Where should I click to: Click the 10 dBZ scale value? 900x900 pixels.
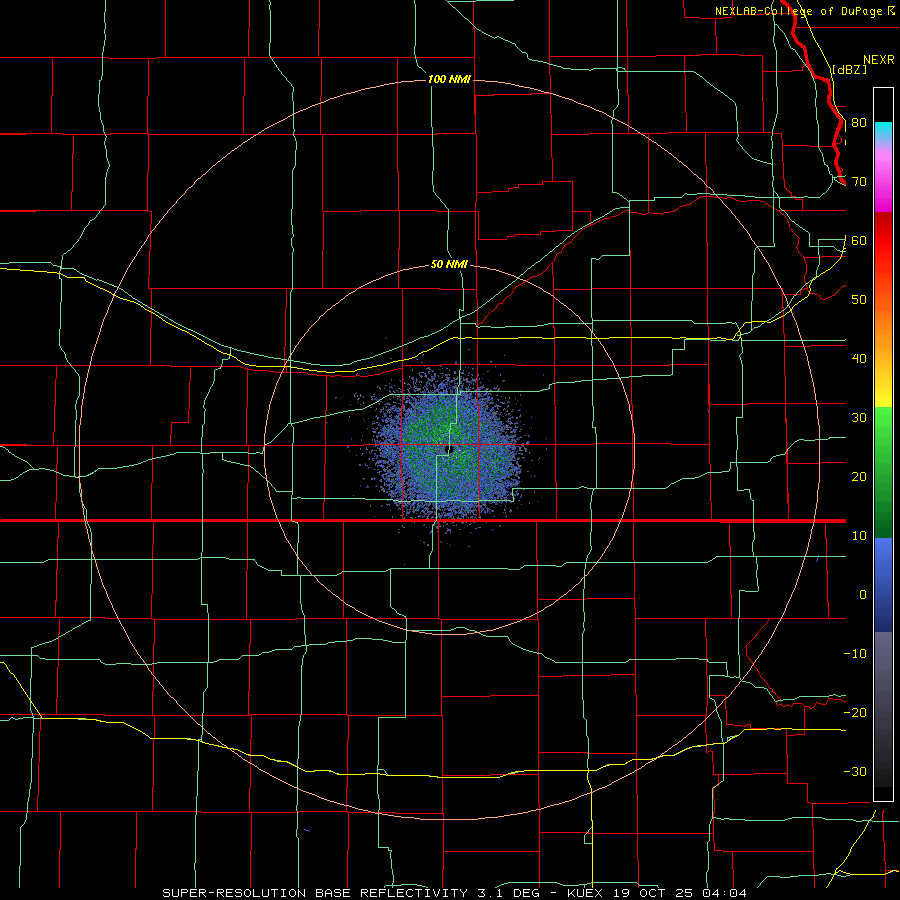tap(859, 536)
